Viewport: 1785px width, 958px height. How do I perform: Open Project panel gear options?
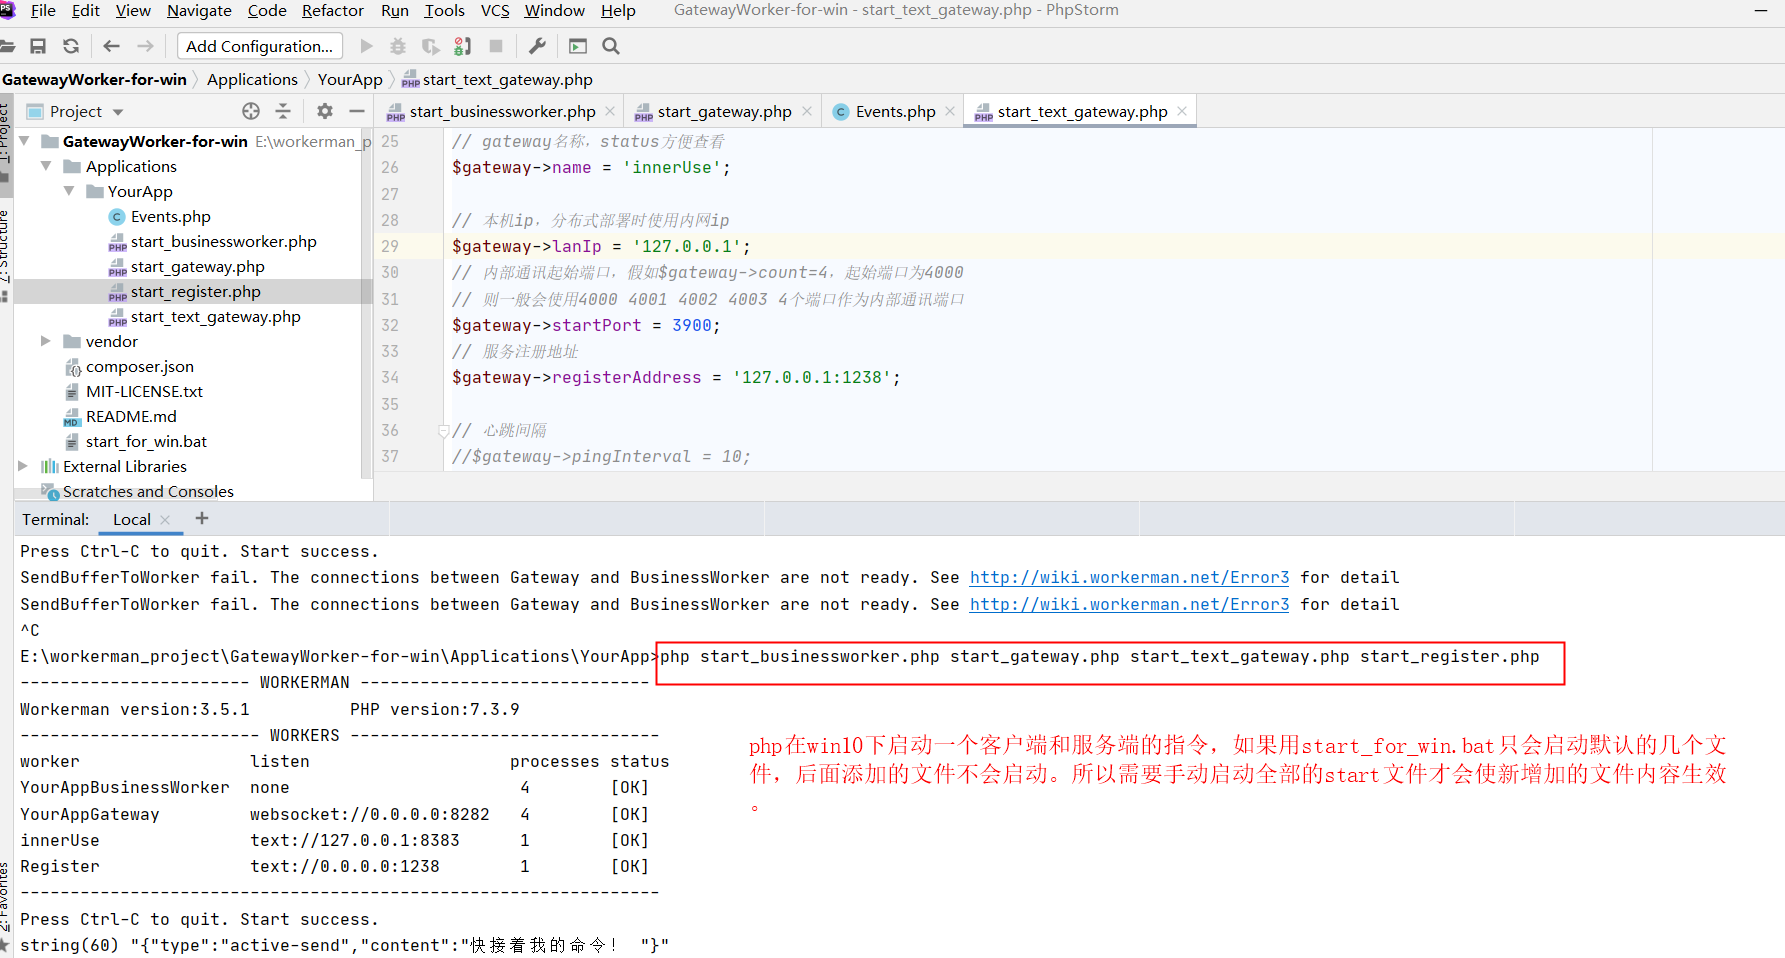(325, 111)
